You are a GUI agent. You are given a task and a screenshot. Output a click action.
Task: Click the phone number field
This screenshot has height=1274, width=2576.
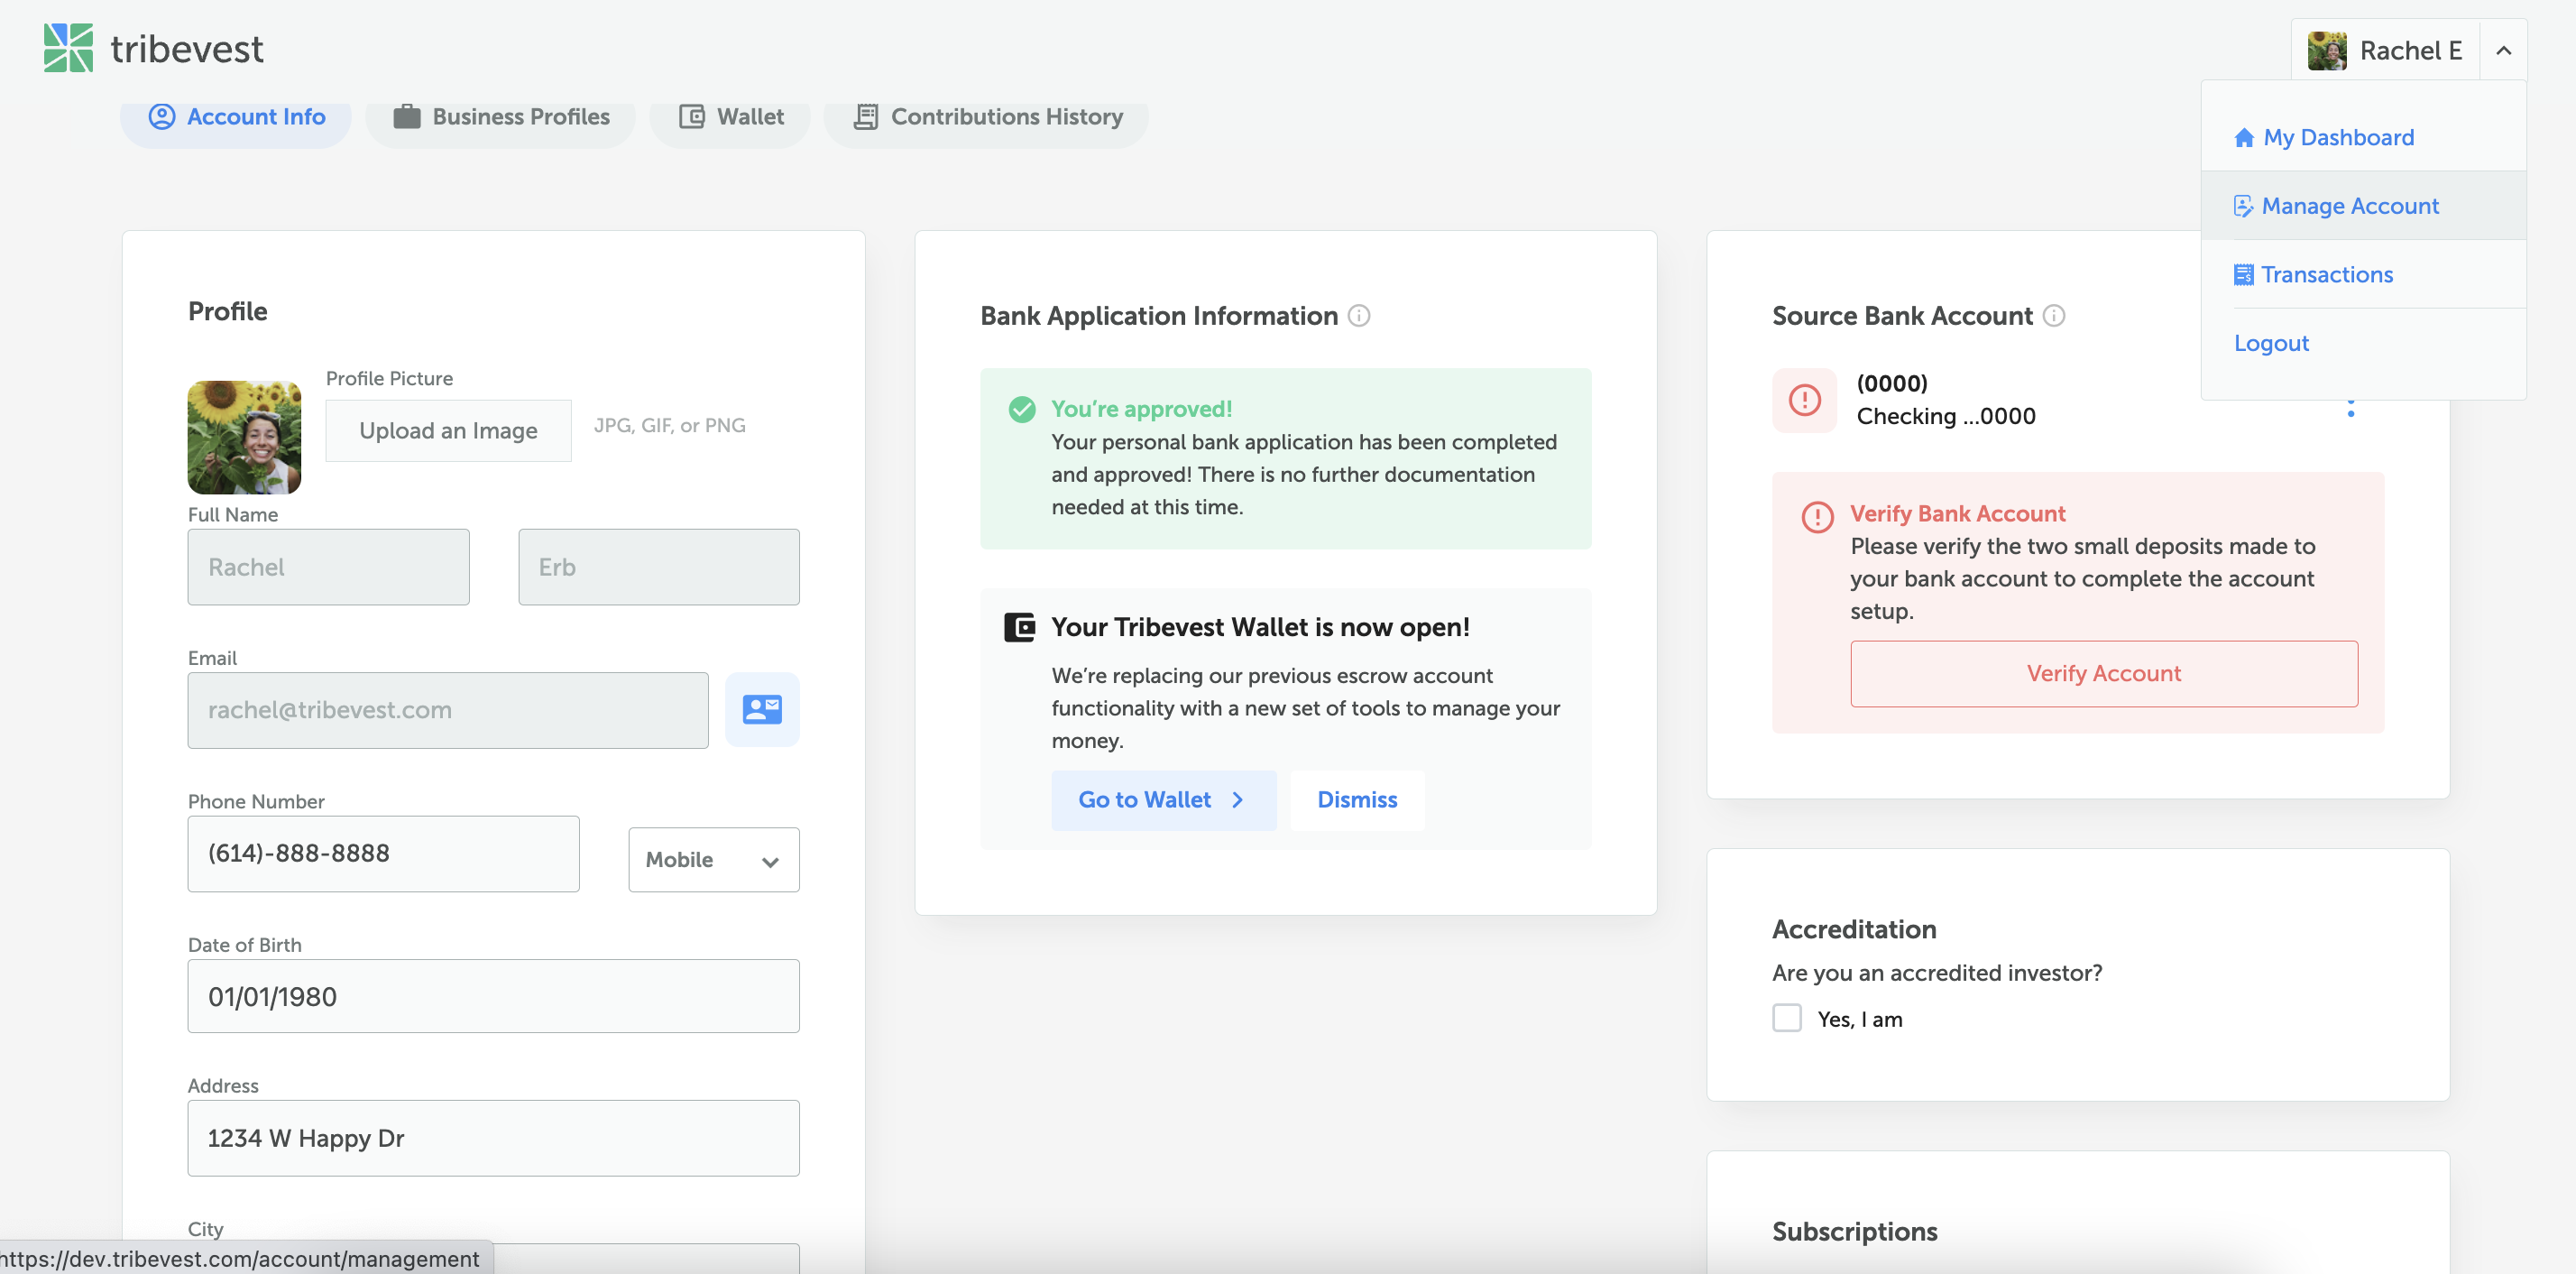coord(383,854)
